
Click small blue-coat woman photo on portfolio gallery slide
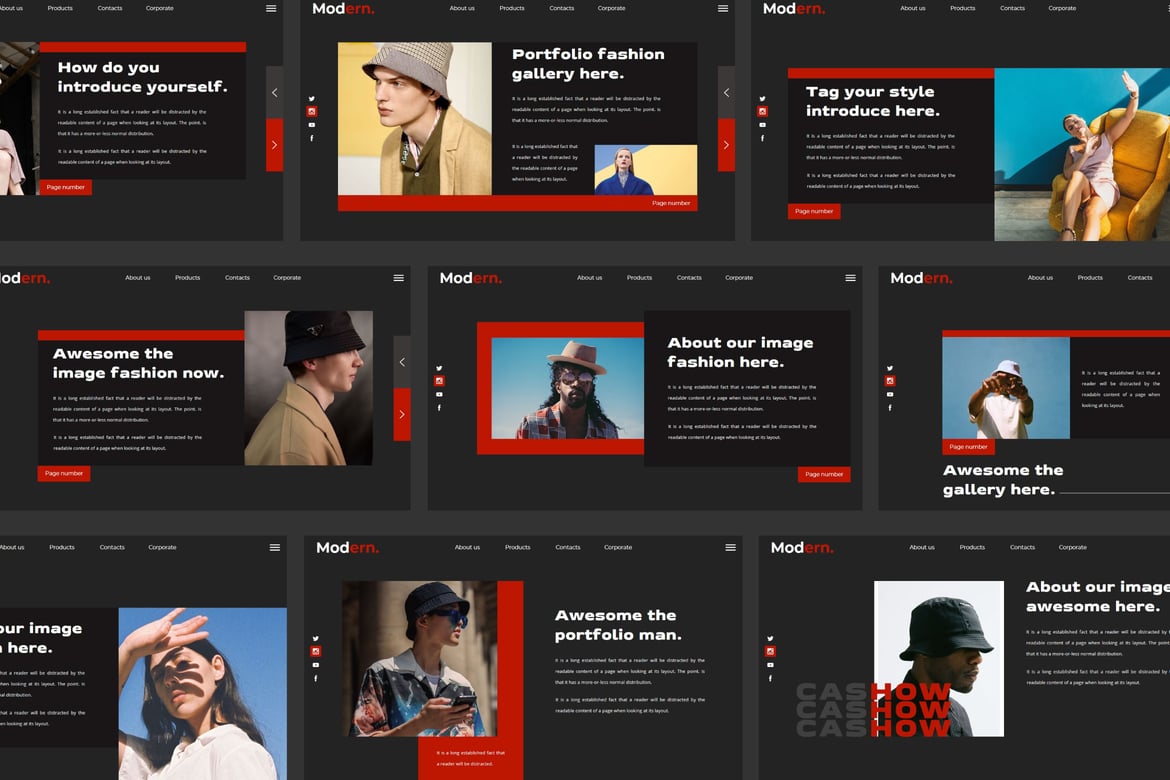pyautogui.click(x=645, y=170)
